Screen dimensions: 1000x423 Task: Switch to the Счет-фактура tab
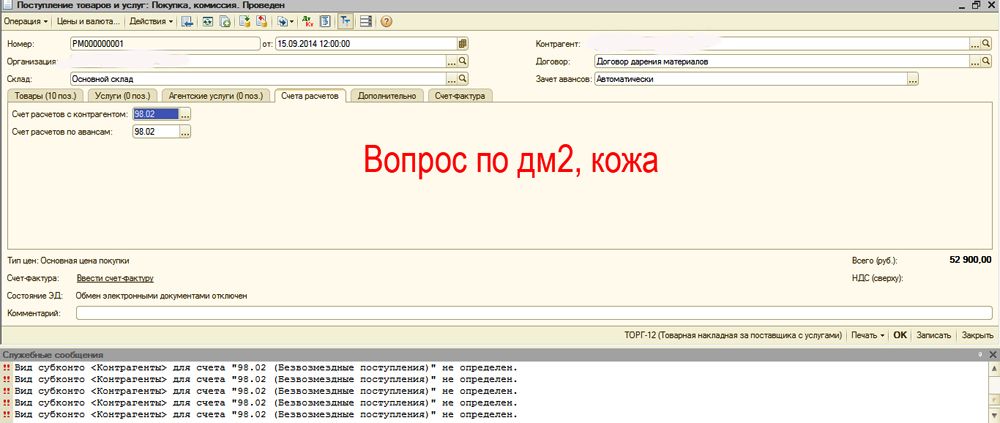click(460, 96)
